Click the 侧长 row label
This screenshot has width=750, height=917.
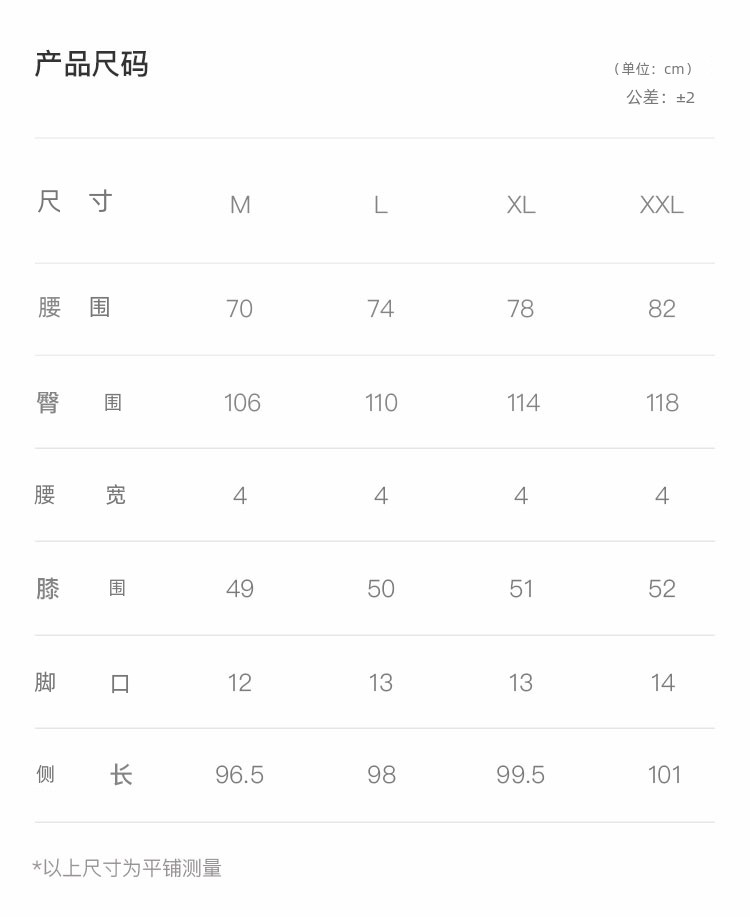[x=84, y=775]
